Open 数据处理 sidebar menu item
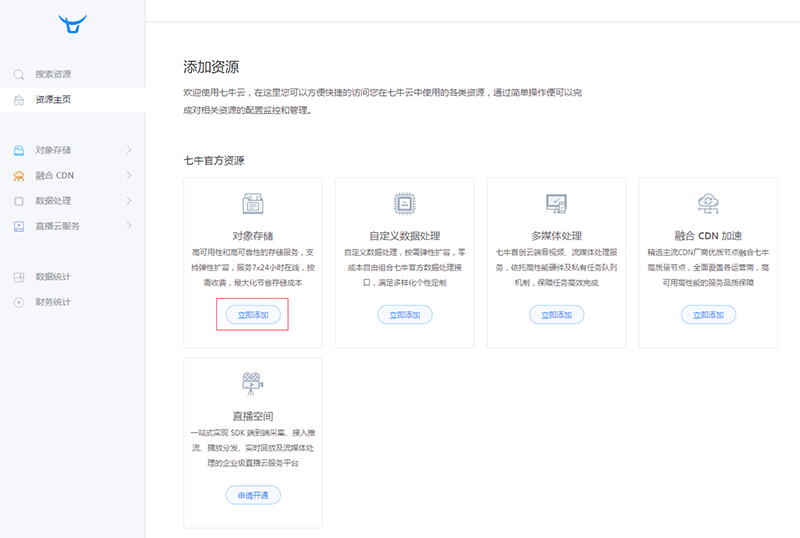The height and width of the screenshot is (538, 800). 72,201
